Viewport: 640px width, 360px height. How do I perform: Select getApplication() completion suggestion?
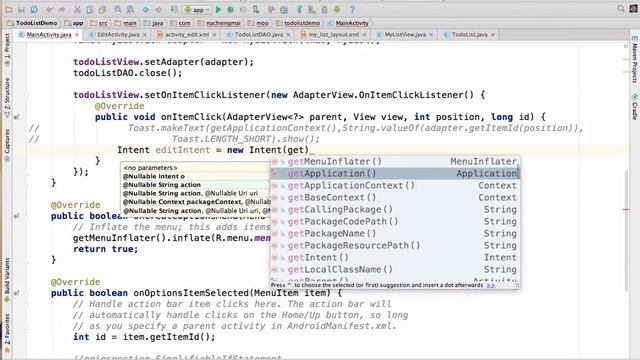pyautogui.click(x=395, y=173)
